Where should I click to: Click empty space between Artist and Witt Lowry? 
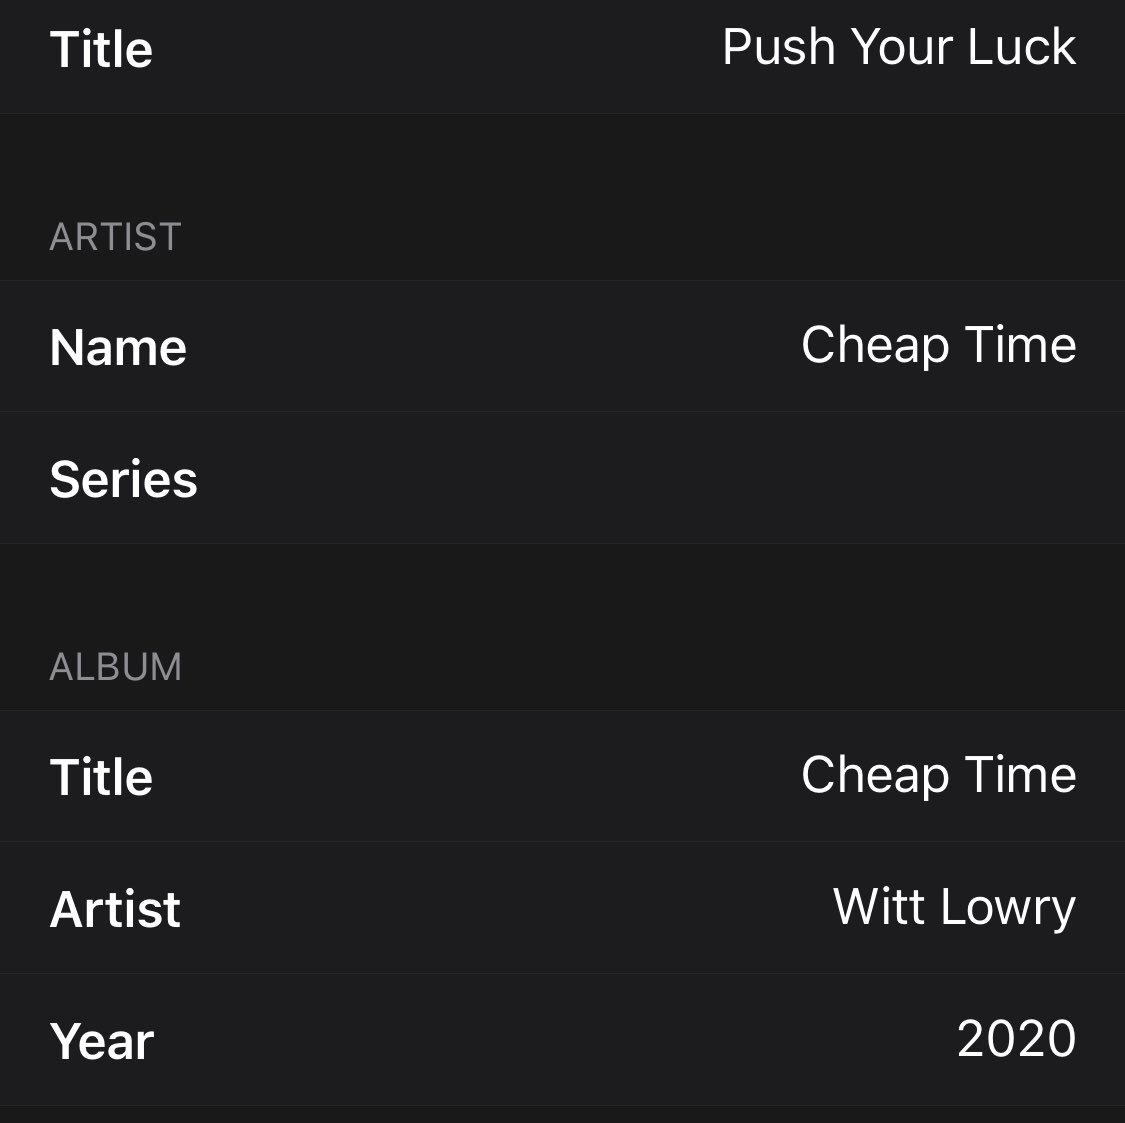(507, 908)
